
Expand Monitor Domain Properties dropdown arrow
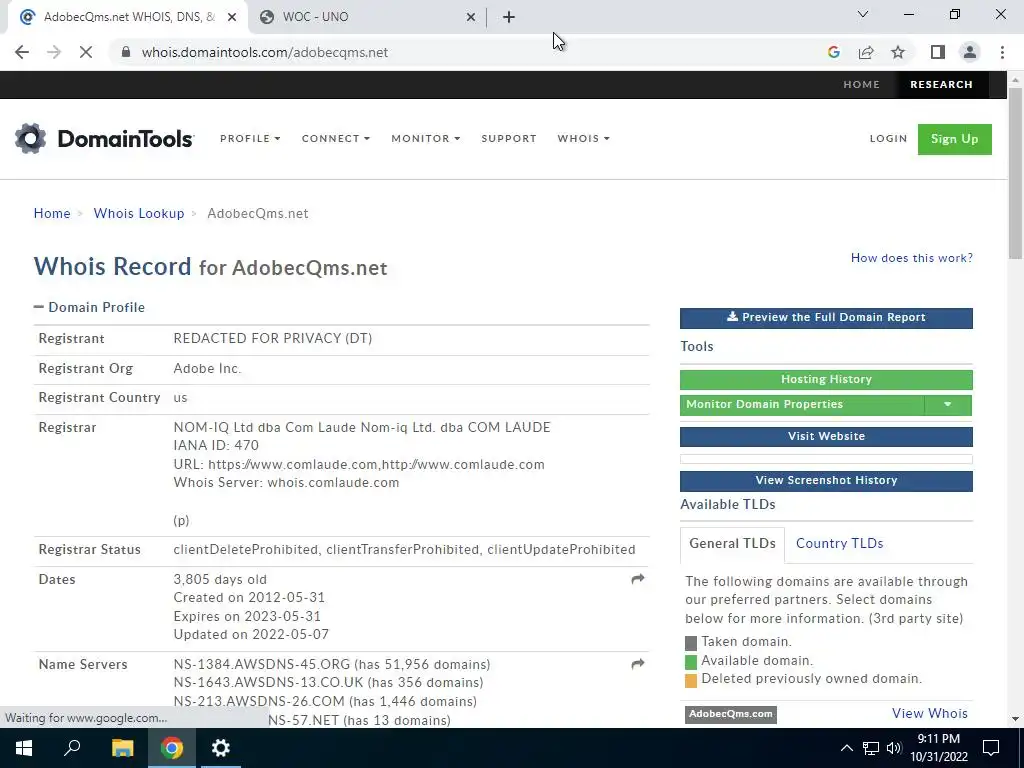pyautogui.click(x=948, y=405)
